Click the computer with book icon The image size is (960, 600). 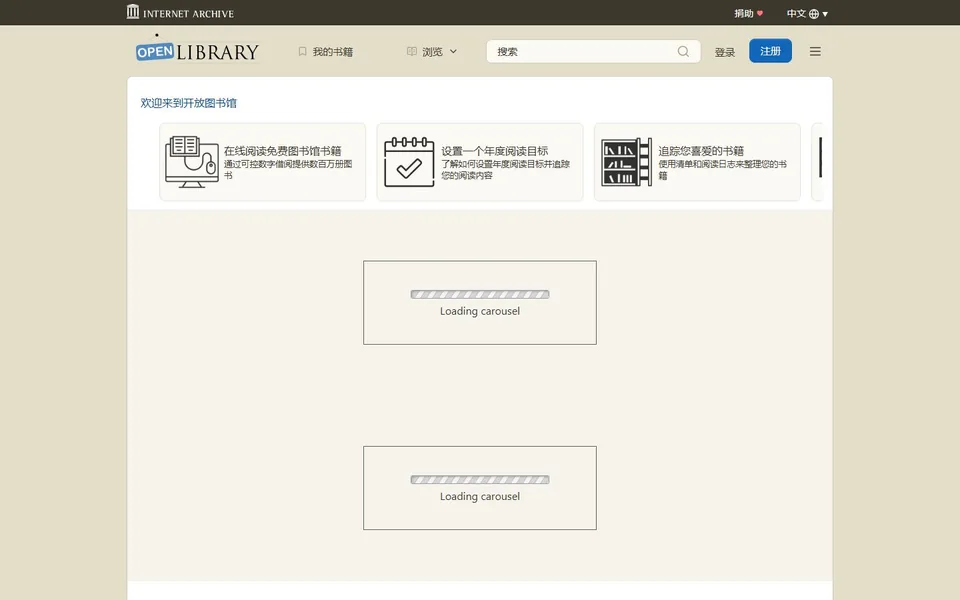pos(192,162)
